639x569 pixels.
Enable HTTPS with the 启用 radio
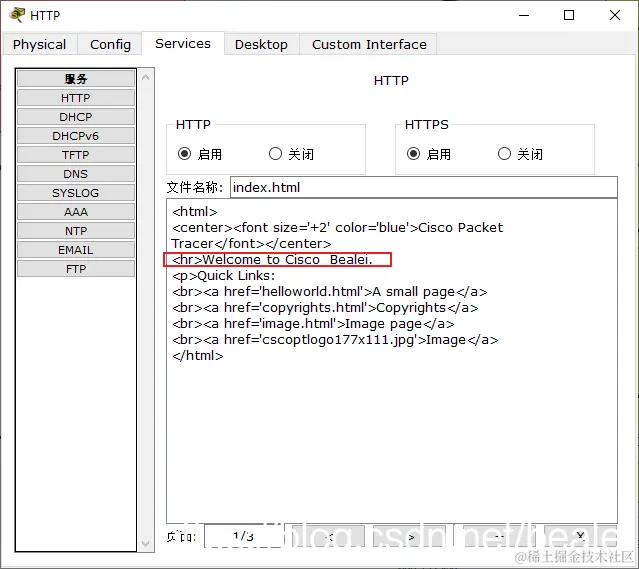413,154
